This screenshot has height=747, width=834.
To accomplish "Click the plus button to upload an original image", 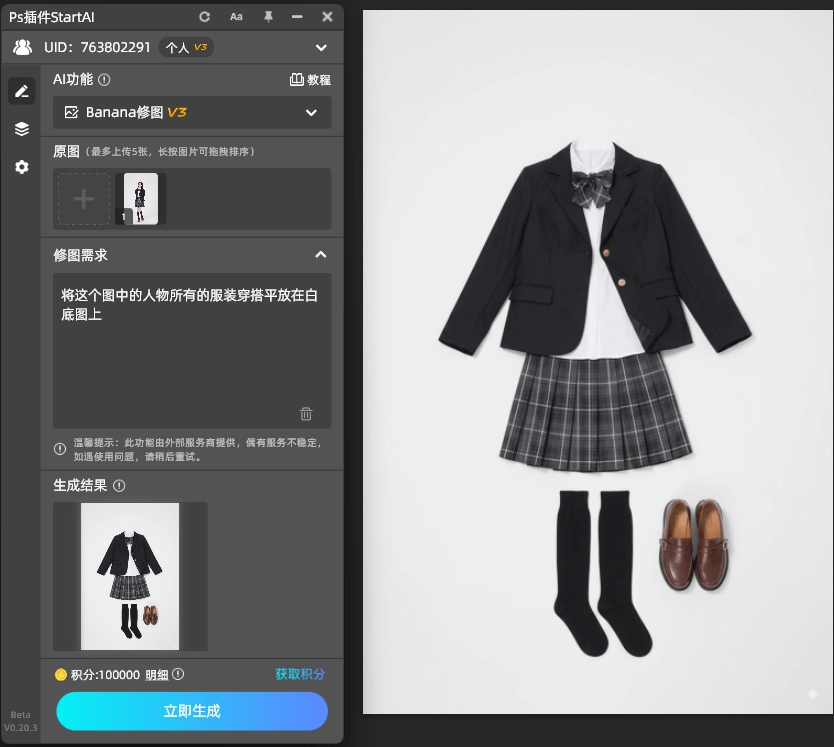I will coord(83,198).
